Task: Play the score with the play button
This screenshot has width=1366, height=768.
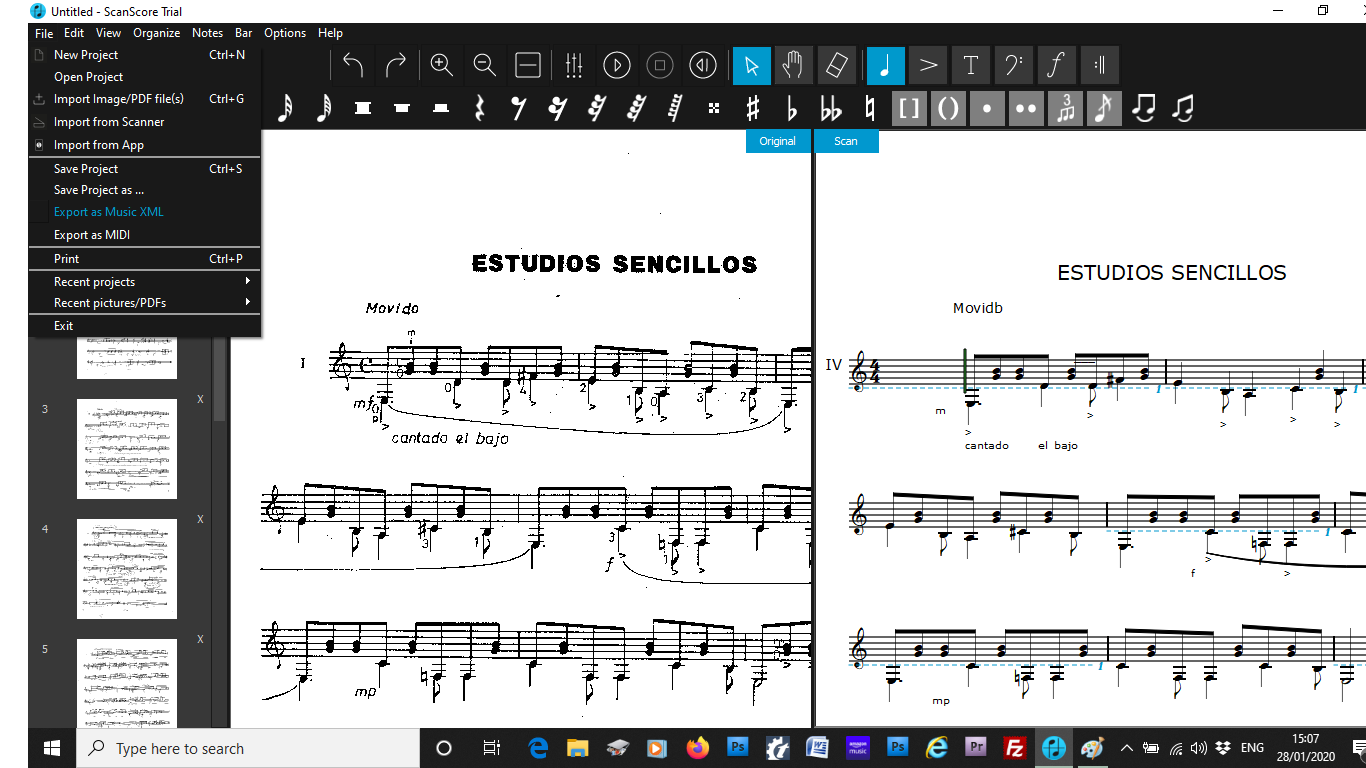Action: pos(617,66)
